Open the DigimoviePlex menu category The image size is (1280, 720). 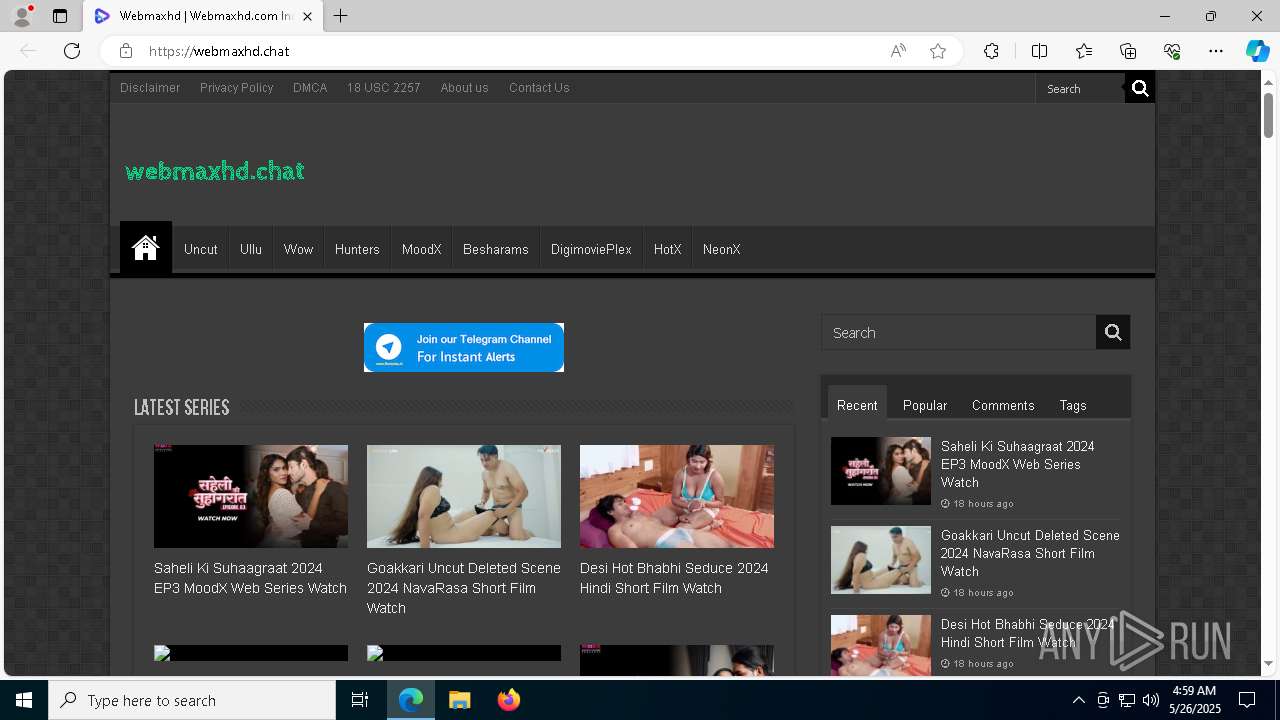pyautogui.click(x=591, y=249)
